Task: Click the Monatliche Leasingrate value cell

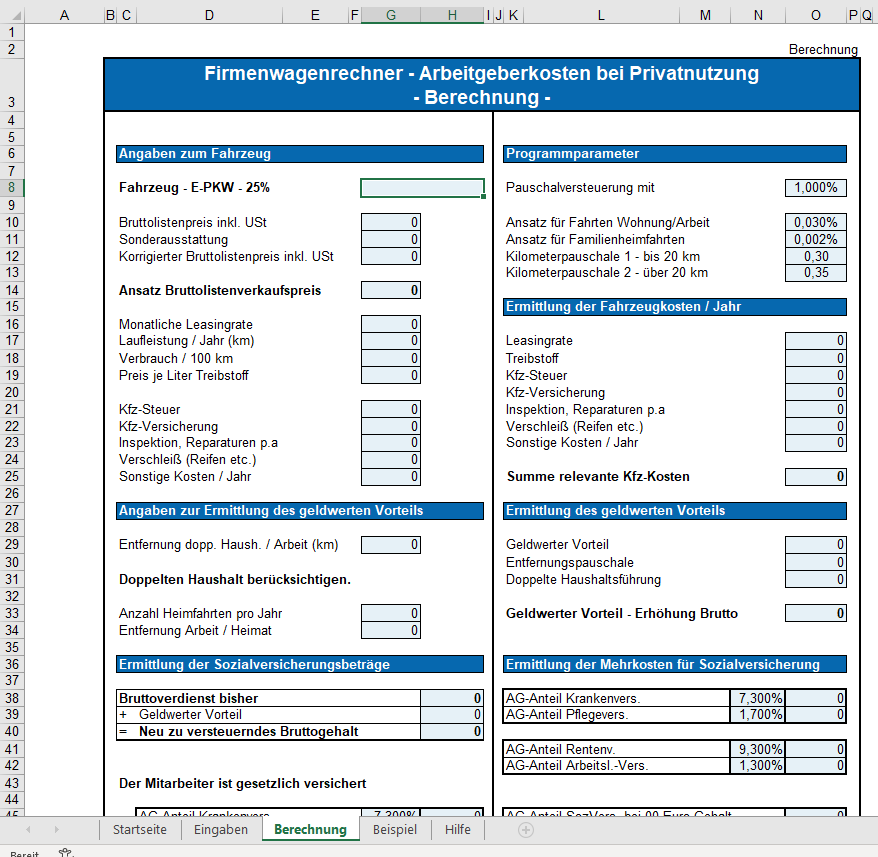Action: [391, 324]
